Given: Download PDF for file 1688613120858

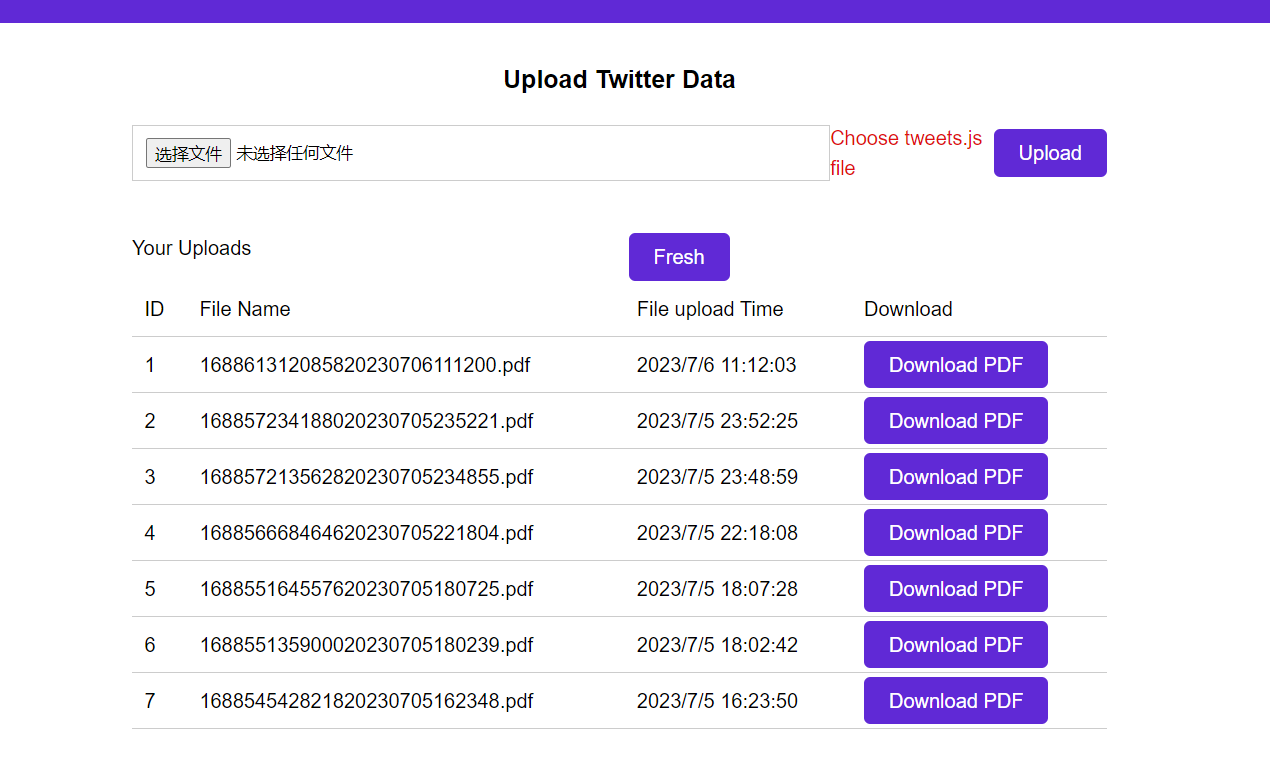Looking at the screenshot, I should pos(956,365).
